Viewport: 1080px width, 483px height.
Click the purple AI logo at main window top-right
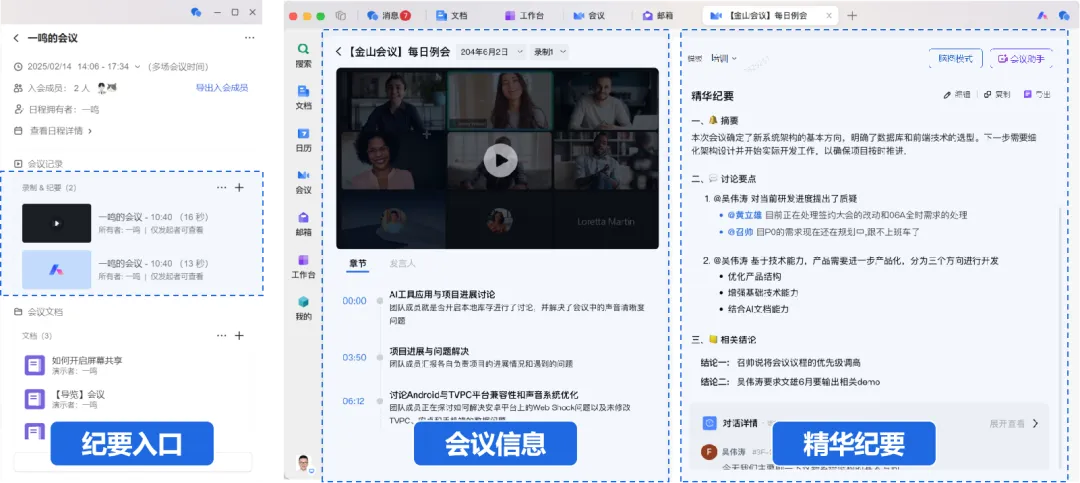click(x=1043, y=15)
